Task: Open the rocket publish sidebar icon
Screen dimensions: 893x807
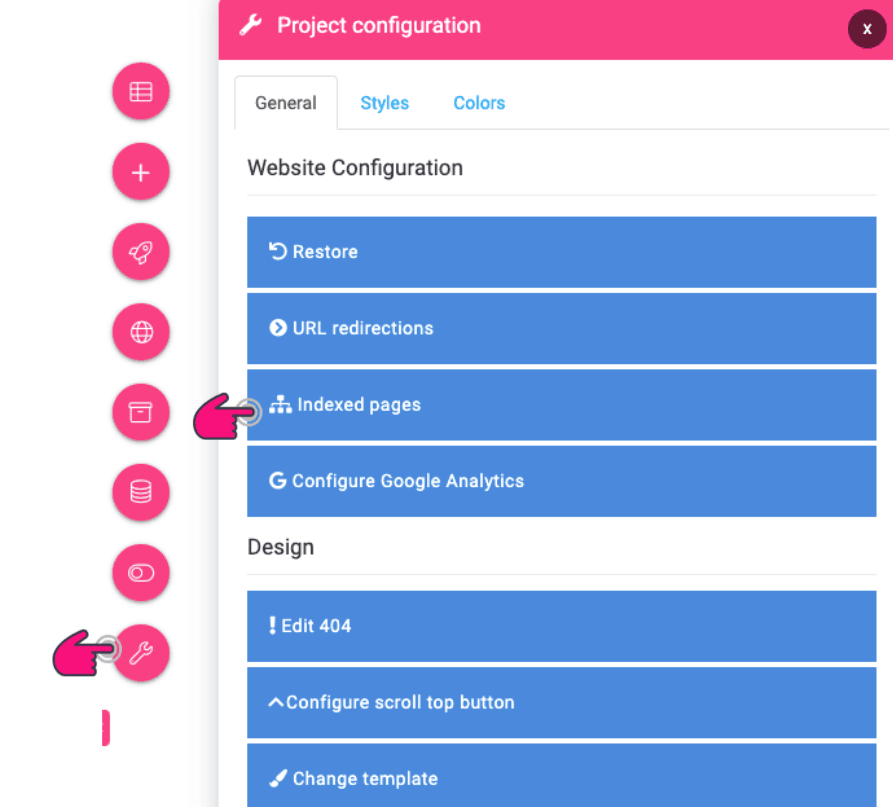Action: point(141,252)
